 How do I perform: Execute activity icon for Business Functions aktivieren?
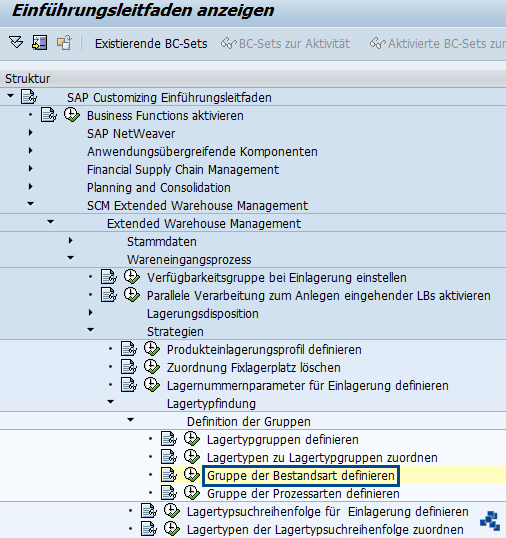tap(72, 115)
